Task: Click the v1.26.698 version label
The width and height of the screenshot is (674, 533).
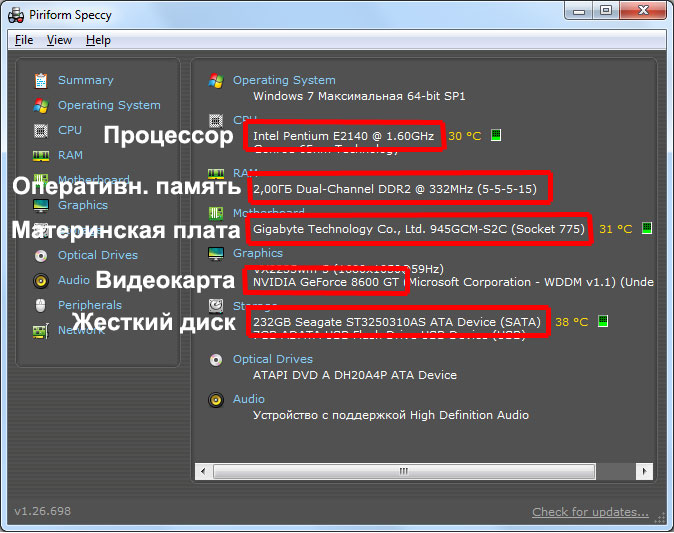Action: pos(43,511)
